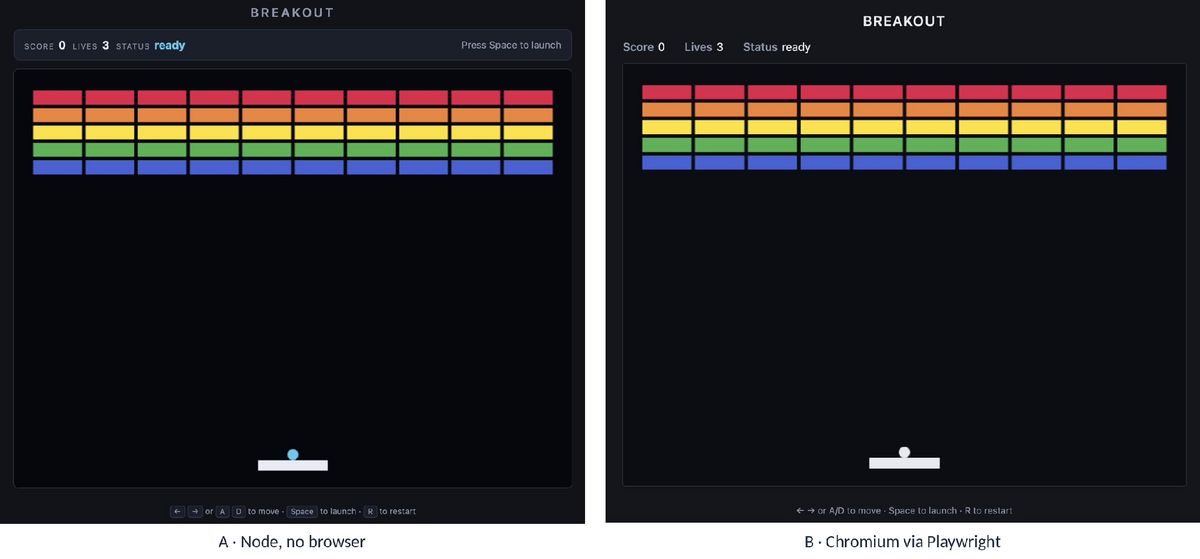Screen dimensions: 1200x559
Task: Click the controls hint line under panel B
Action: (x=904, y=511)
